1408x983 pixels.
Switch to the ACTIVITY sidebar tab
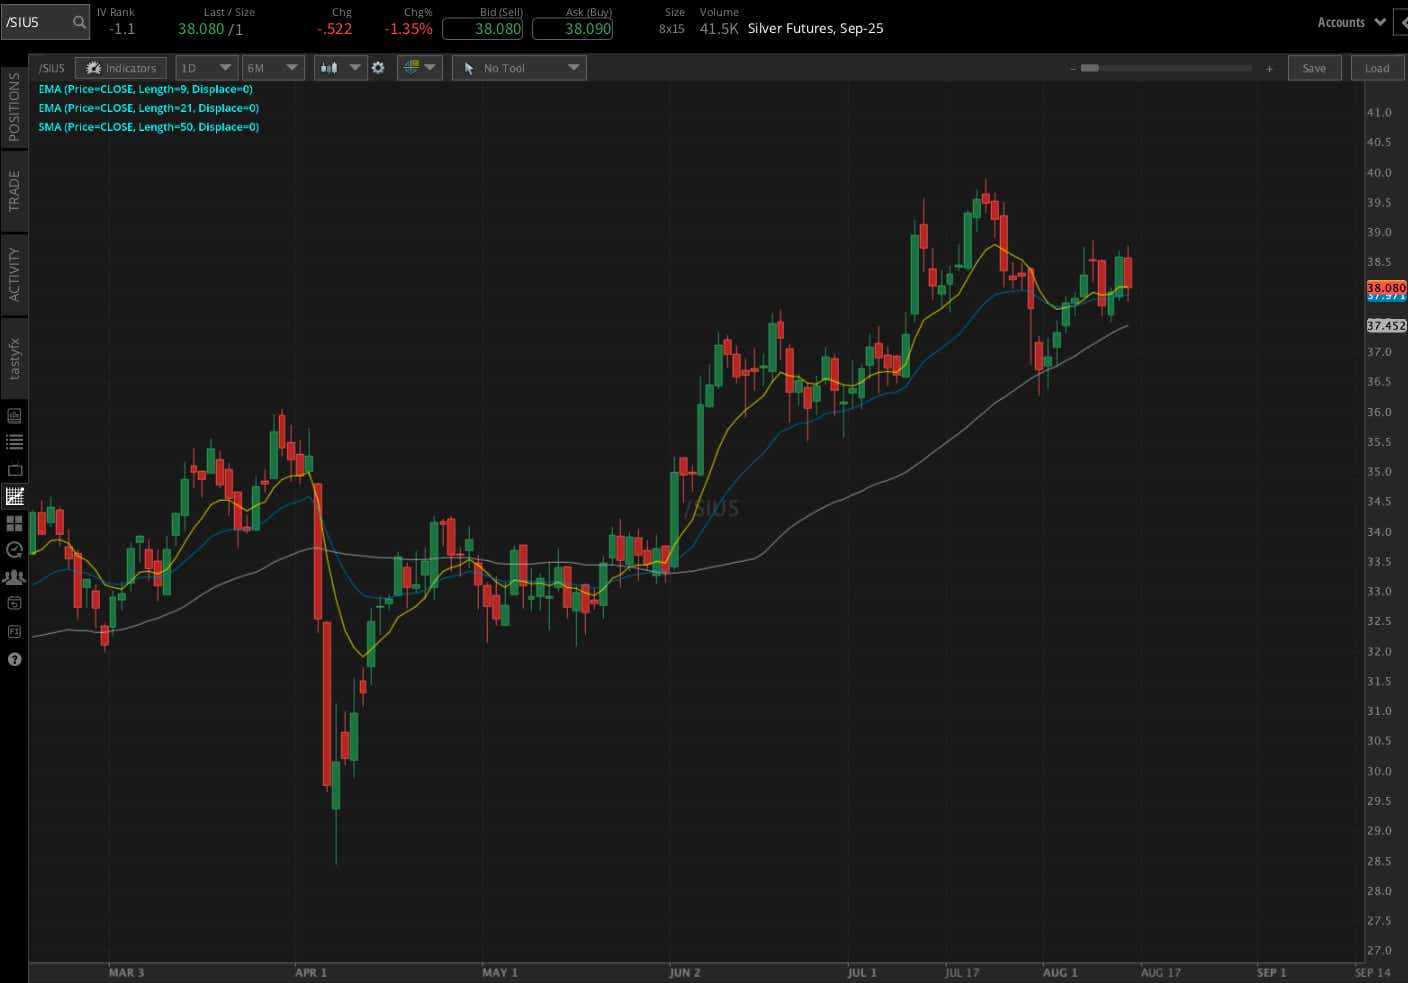pyautogui.click(x=14, y=274)
